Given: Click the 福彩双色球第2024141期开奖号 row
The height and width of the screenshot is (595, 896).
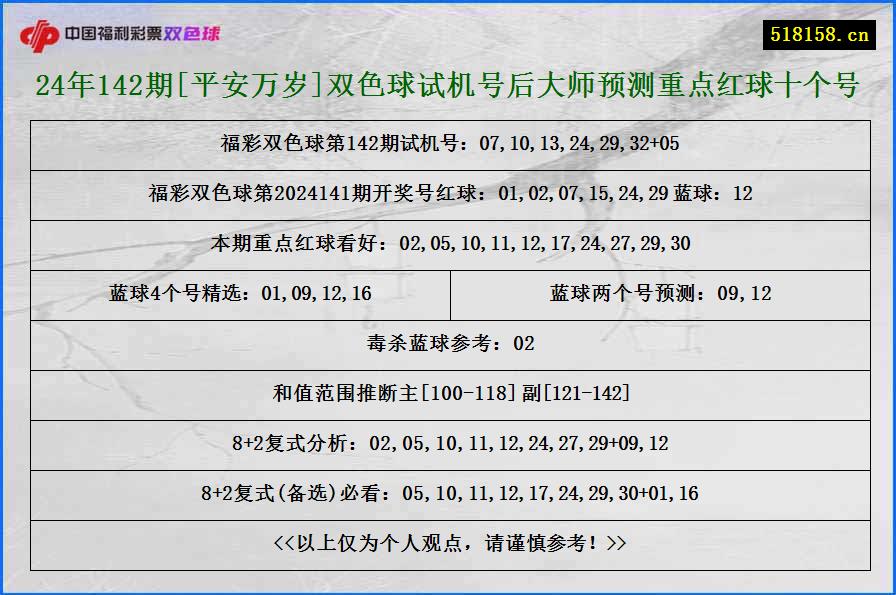Looking at the screenshot, I should click(x=448, y=194).
